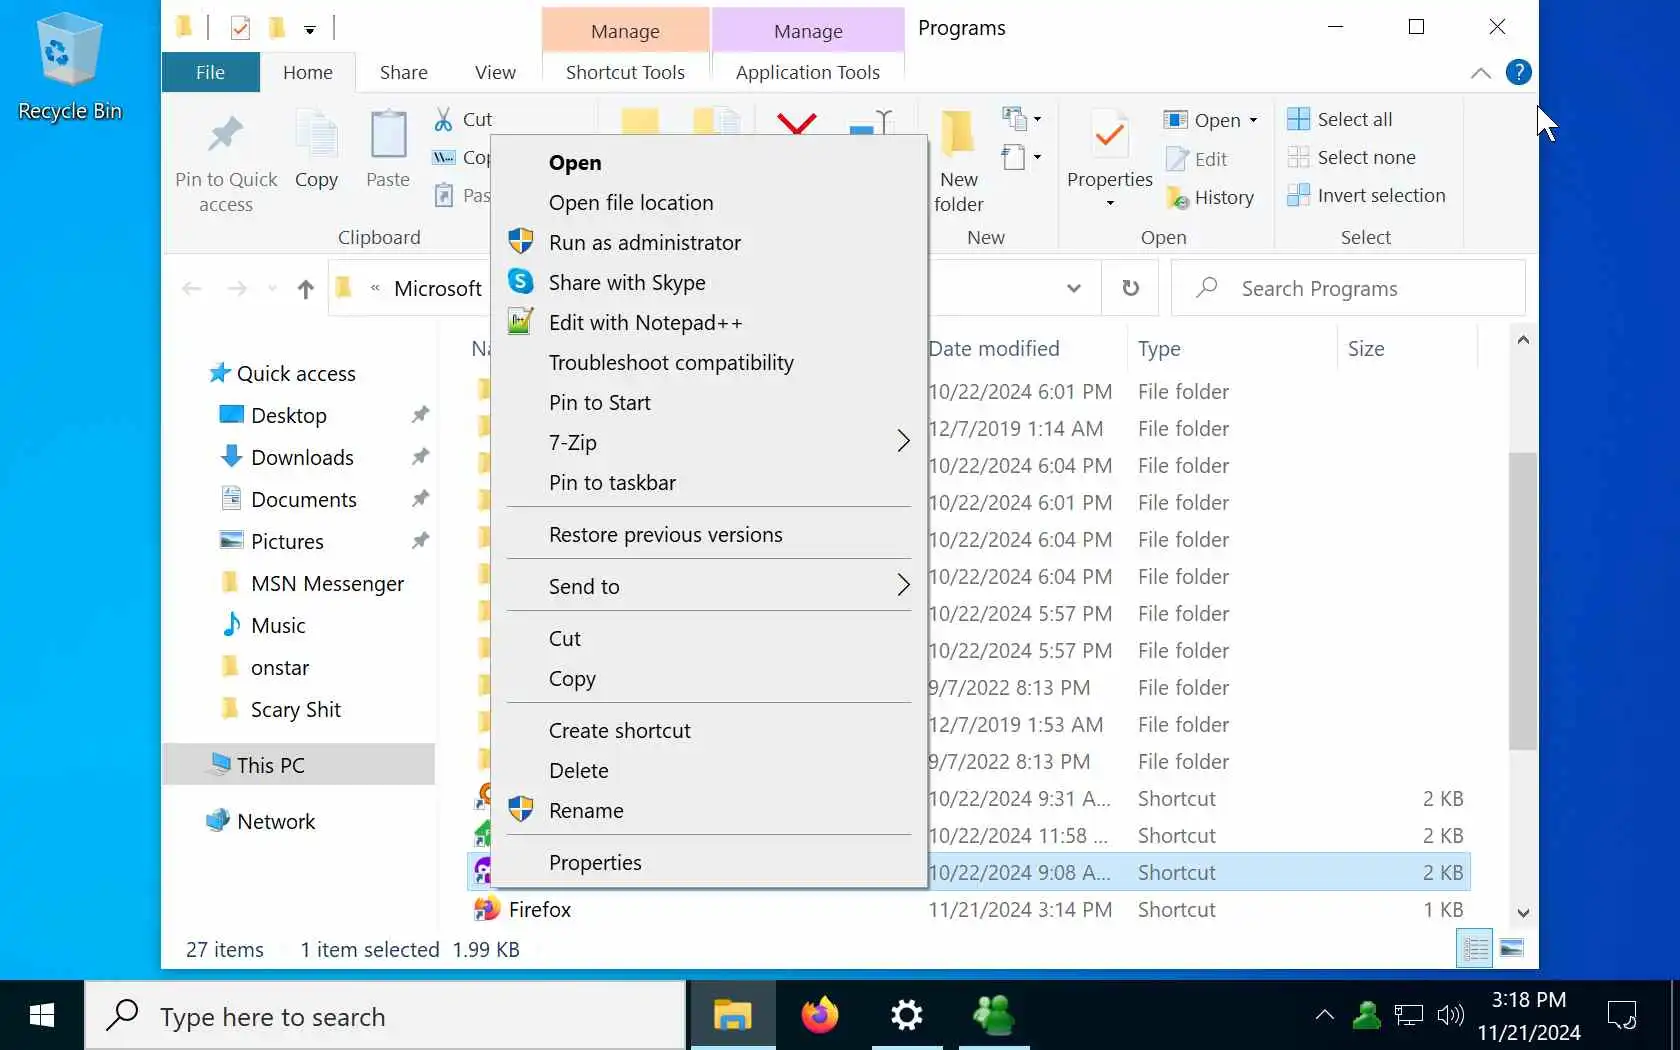1680x1050 pixels.
Task: Click the file list vertical scrollbar thumb
Action: tap(1522, 600)
